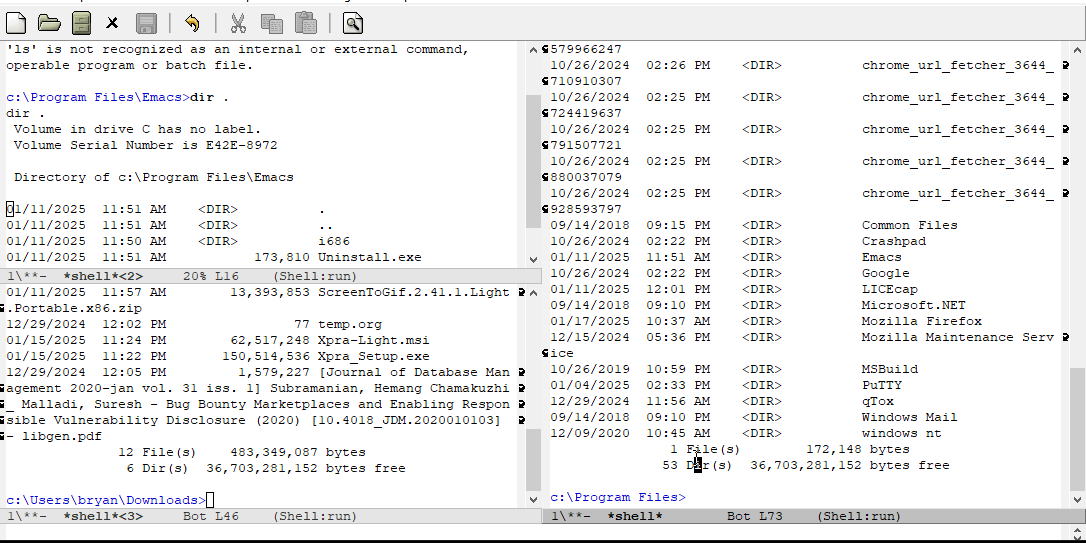Click the 'Emacs' directory row in Program Files listing
Image resolution: width=1086 pixels, height=543 pixels.
tap(726, 257)
